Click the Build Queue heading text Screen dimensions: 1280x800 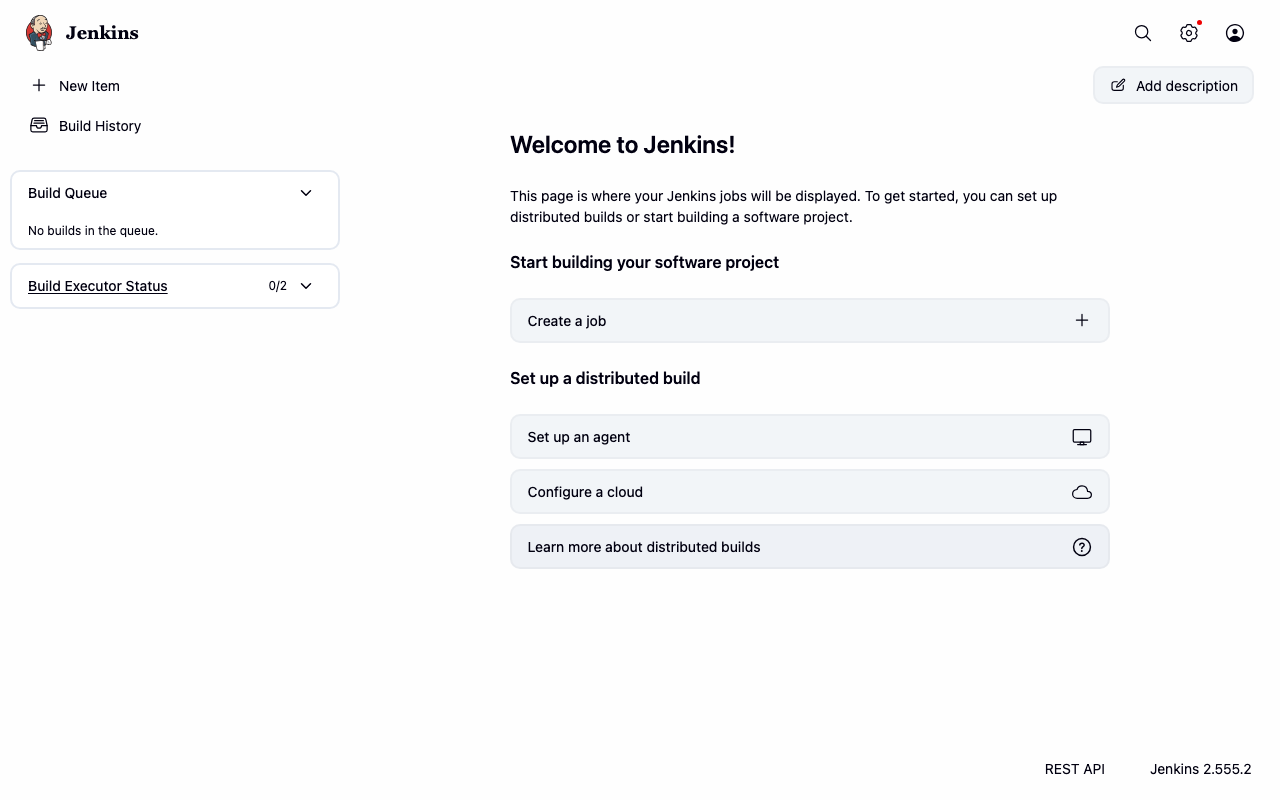[68, 193]
